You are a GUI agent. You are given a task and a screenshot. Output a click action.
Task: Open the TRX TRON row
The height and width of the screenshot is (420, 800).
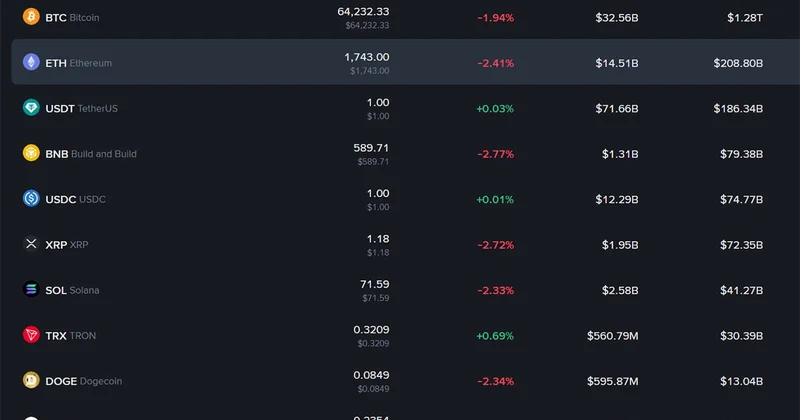[406, 335]
